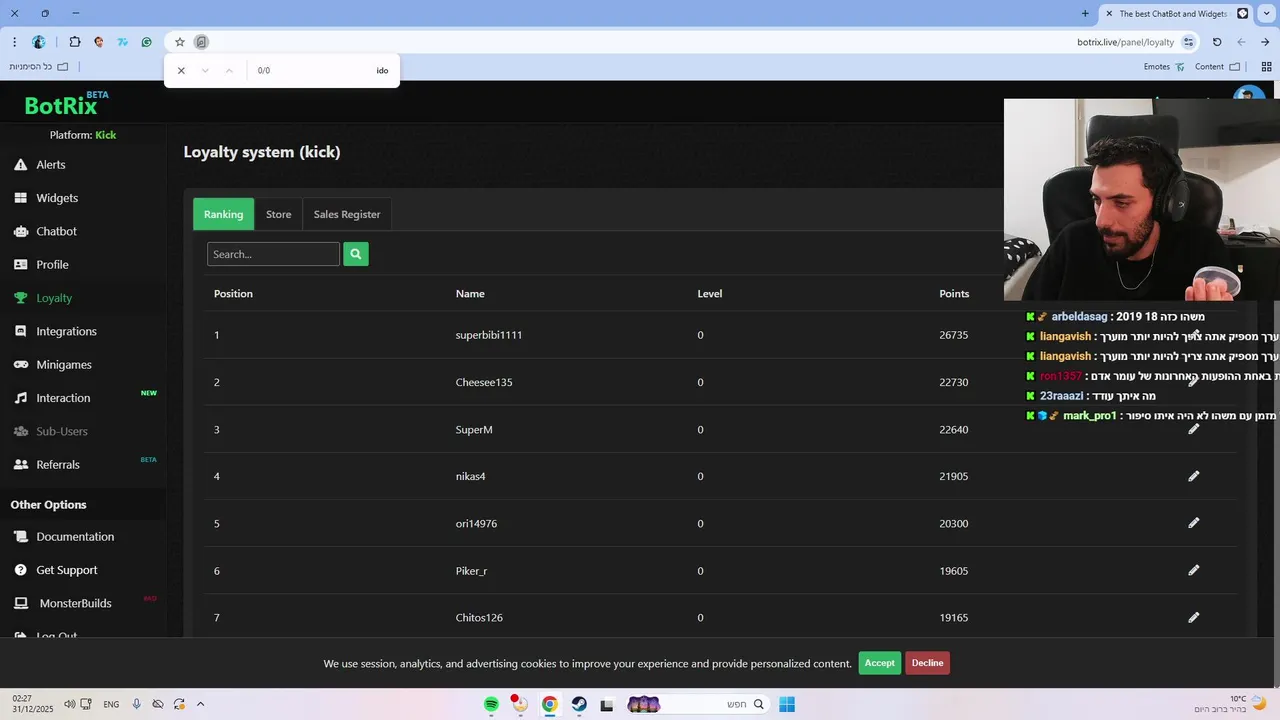Viewport: 1280px width, 720px height.
Task: Open the browser extensions puzzle icon
Action: (75, 42)
